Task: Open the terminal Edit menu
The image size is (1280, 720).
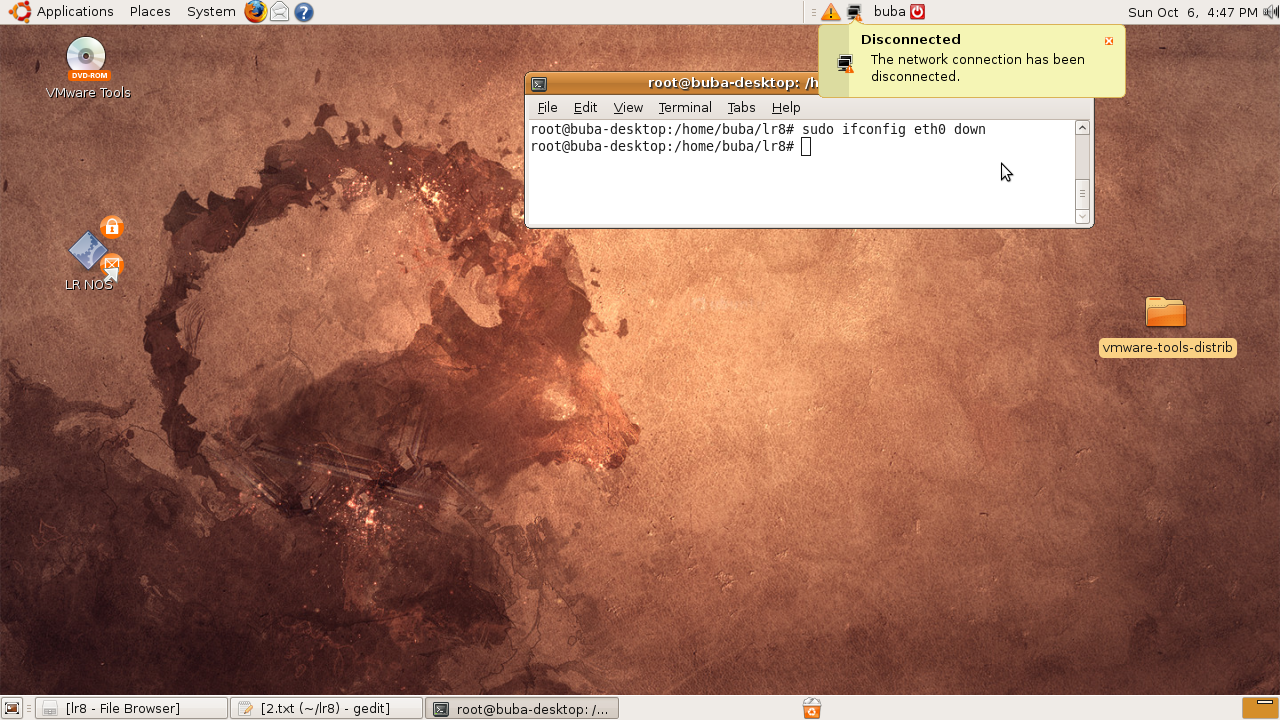Action: (585, 107)
